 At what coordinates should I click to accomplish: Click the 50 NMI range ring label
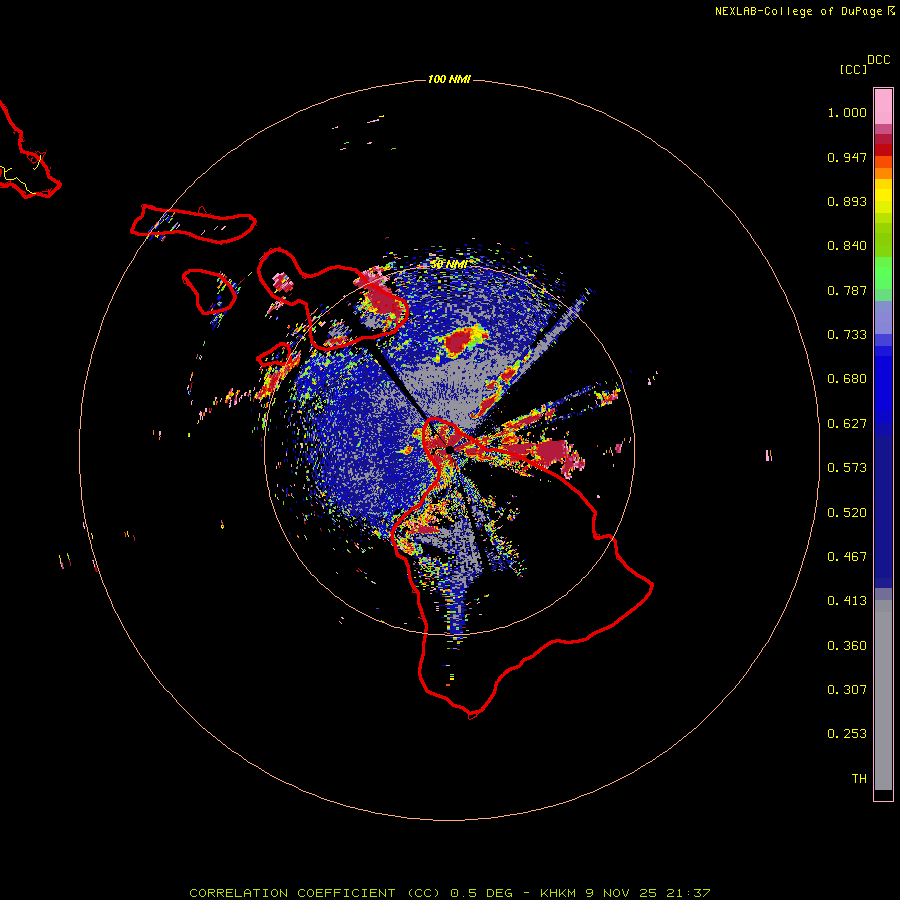point(448,264)
